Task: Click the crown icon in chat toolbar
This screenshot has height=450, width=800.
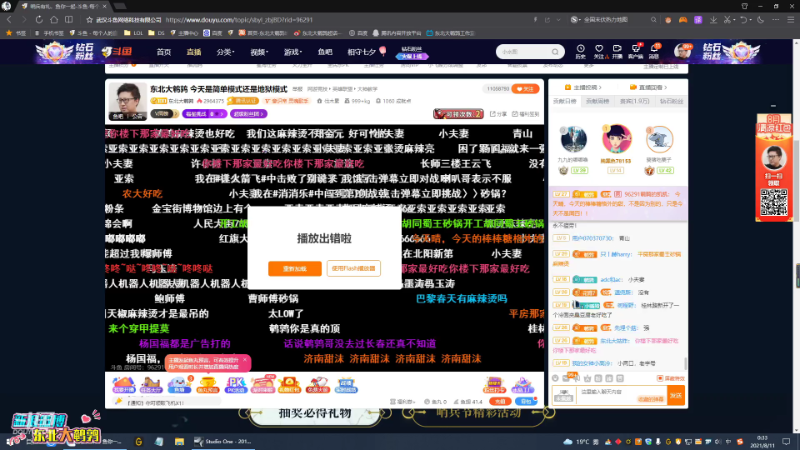Action: (587, 378)
